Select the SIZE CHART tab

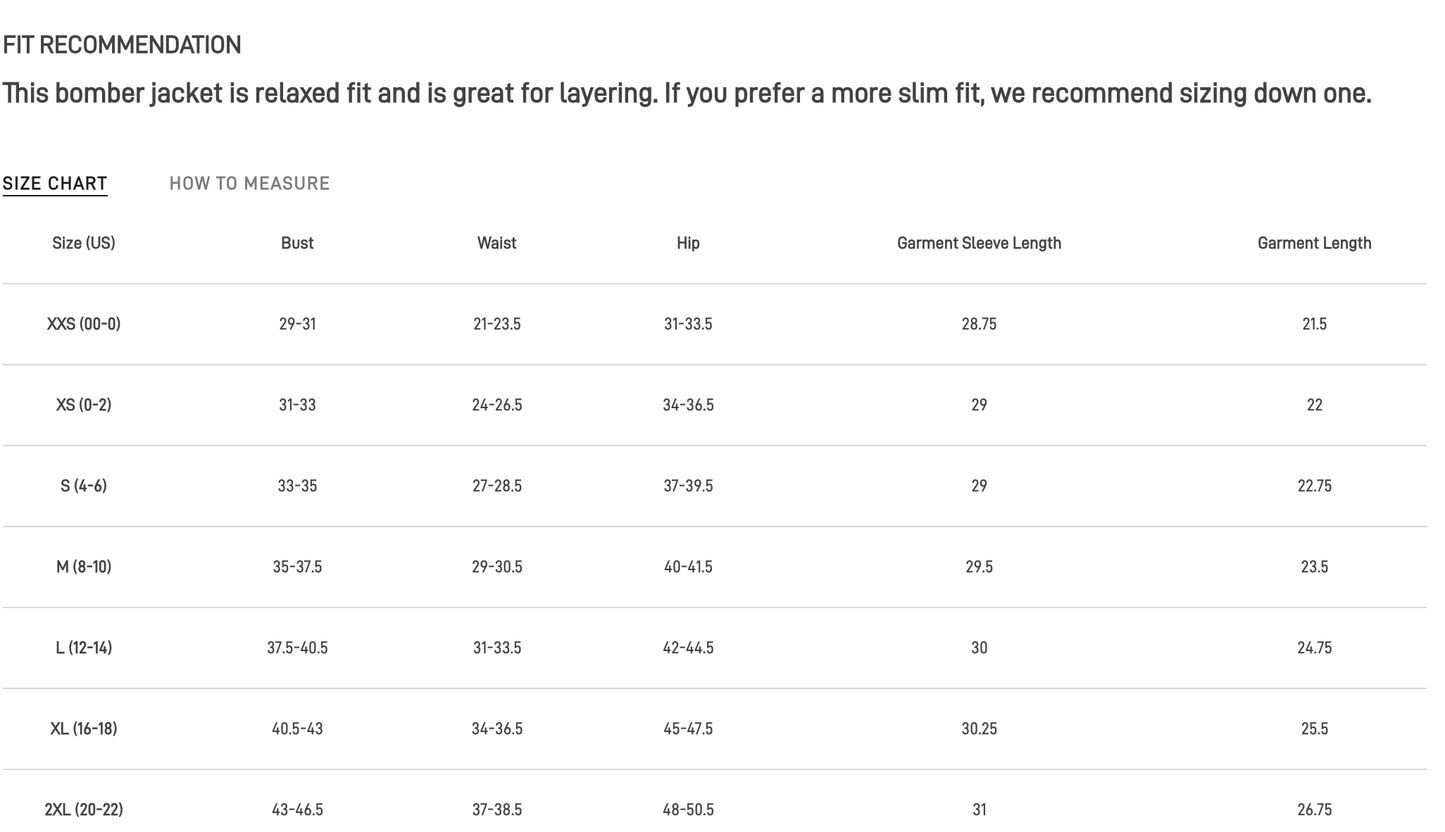tap(55, 183)
